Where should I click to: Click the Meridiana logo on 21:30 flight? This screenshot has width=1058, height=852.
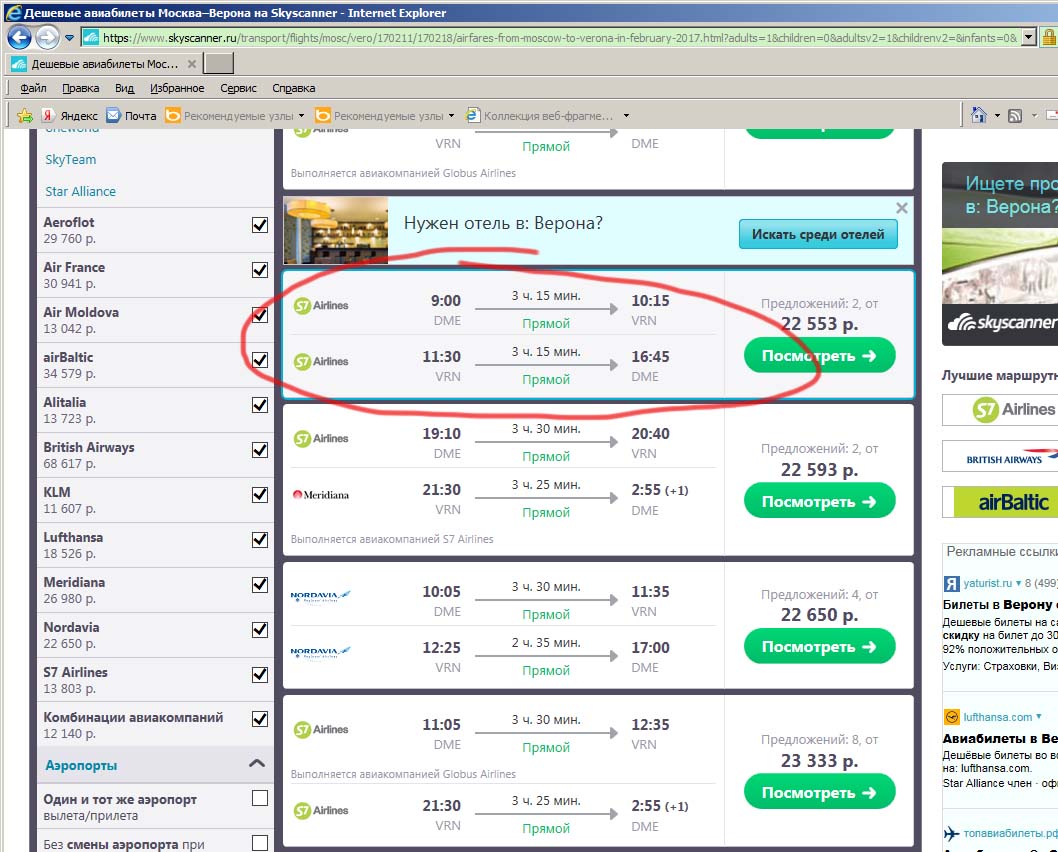(321, 495)
